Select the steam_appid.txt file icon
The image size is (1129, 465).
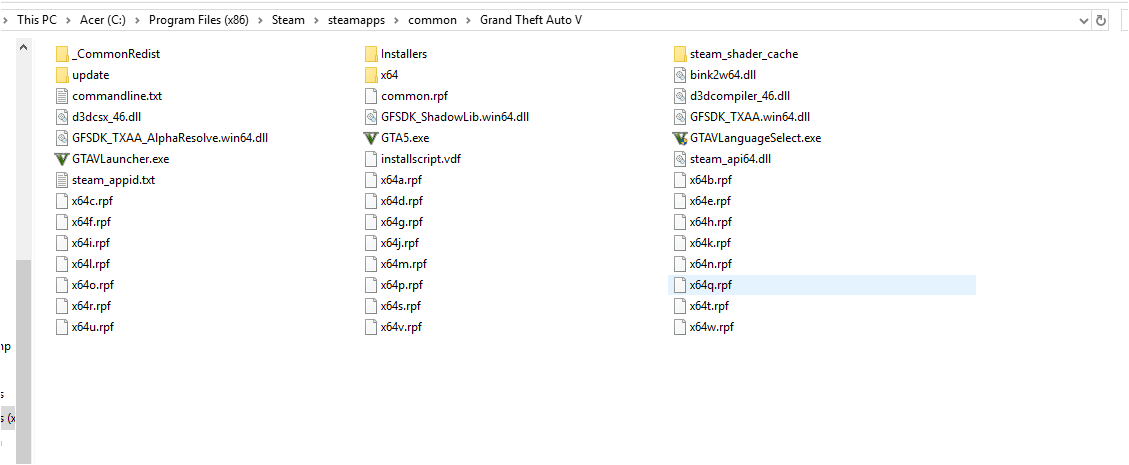click(62, 180)
